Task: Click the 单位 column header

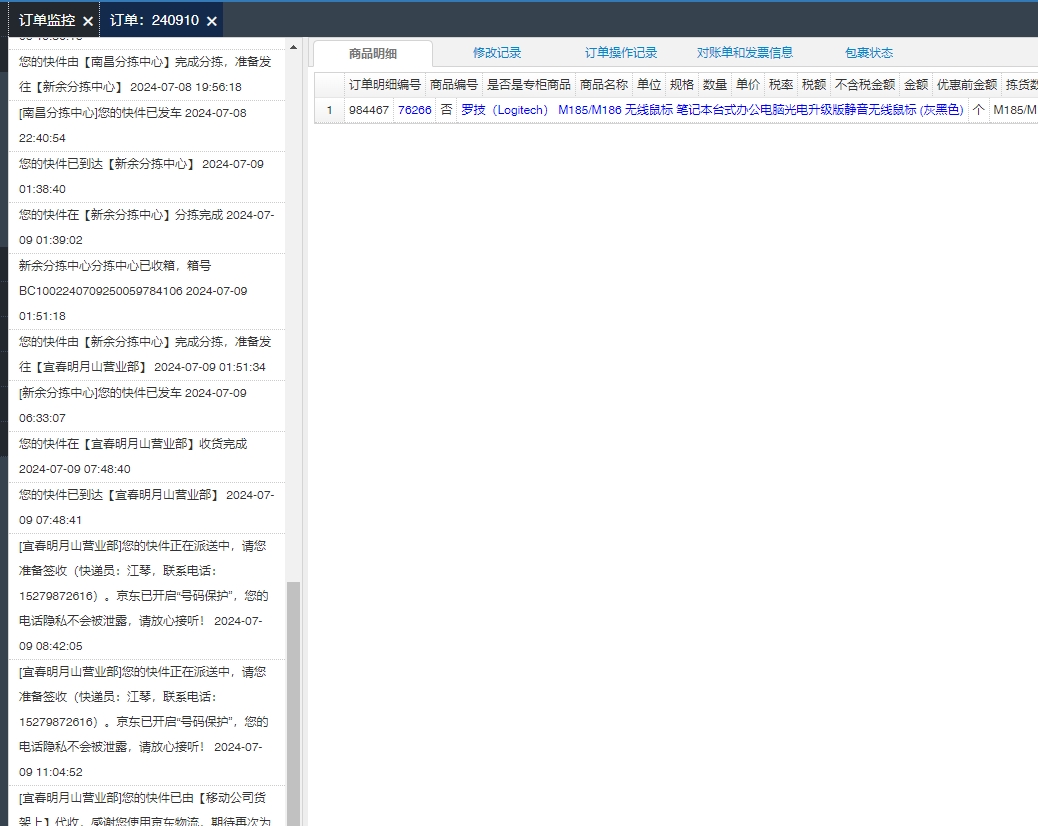Action: point(649,85)
